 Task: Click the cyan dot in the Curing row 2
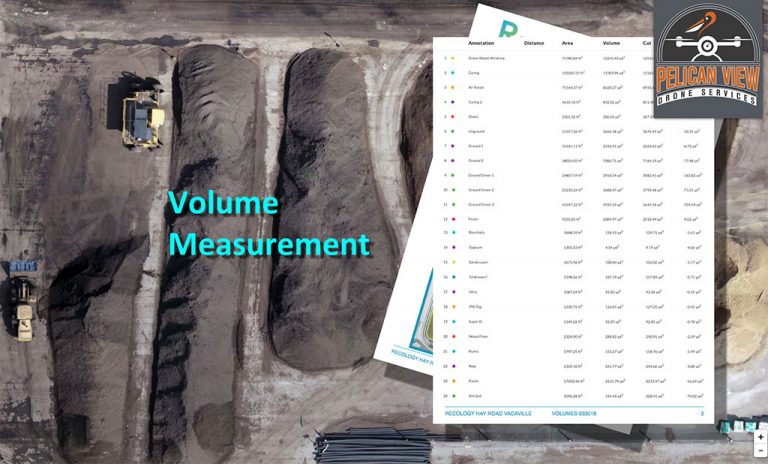(453, 73)
